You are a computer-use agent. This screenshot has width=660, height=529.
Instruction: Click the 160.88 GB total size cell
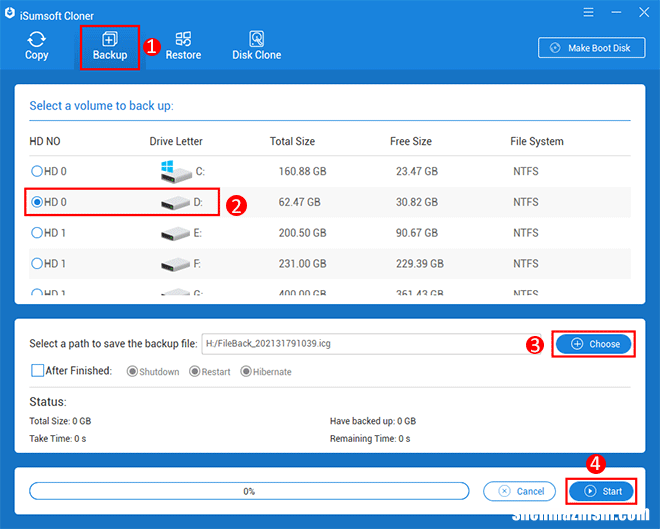[x=302, y=171]
